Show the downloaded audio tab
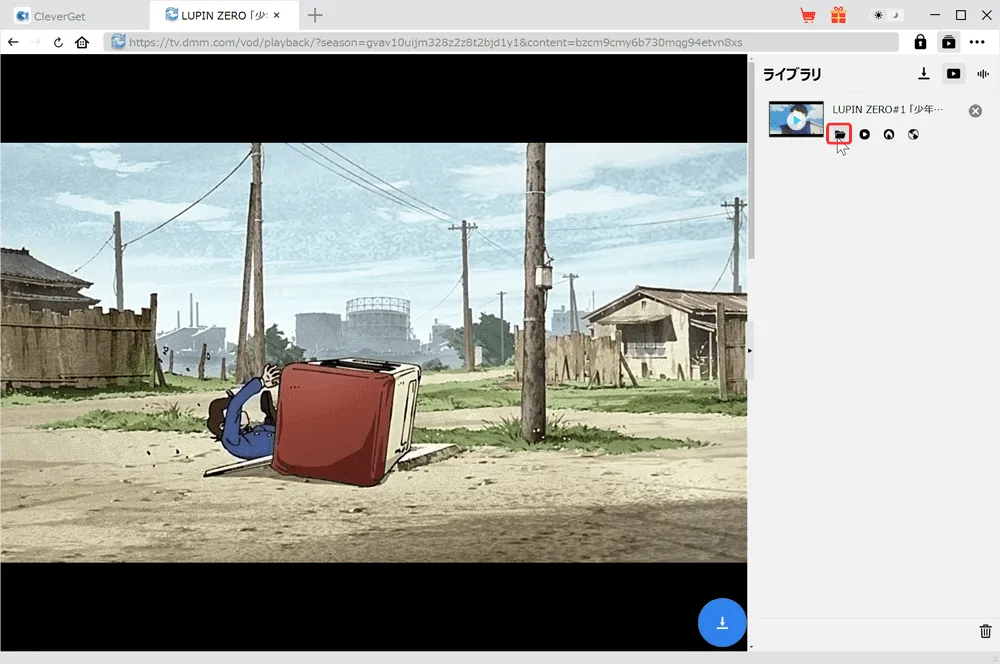 [983, 74]
